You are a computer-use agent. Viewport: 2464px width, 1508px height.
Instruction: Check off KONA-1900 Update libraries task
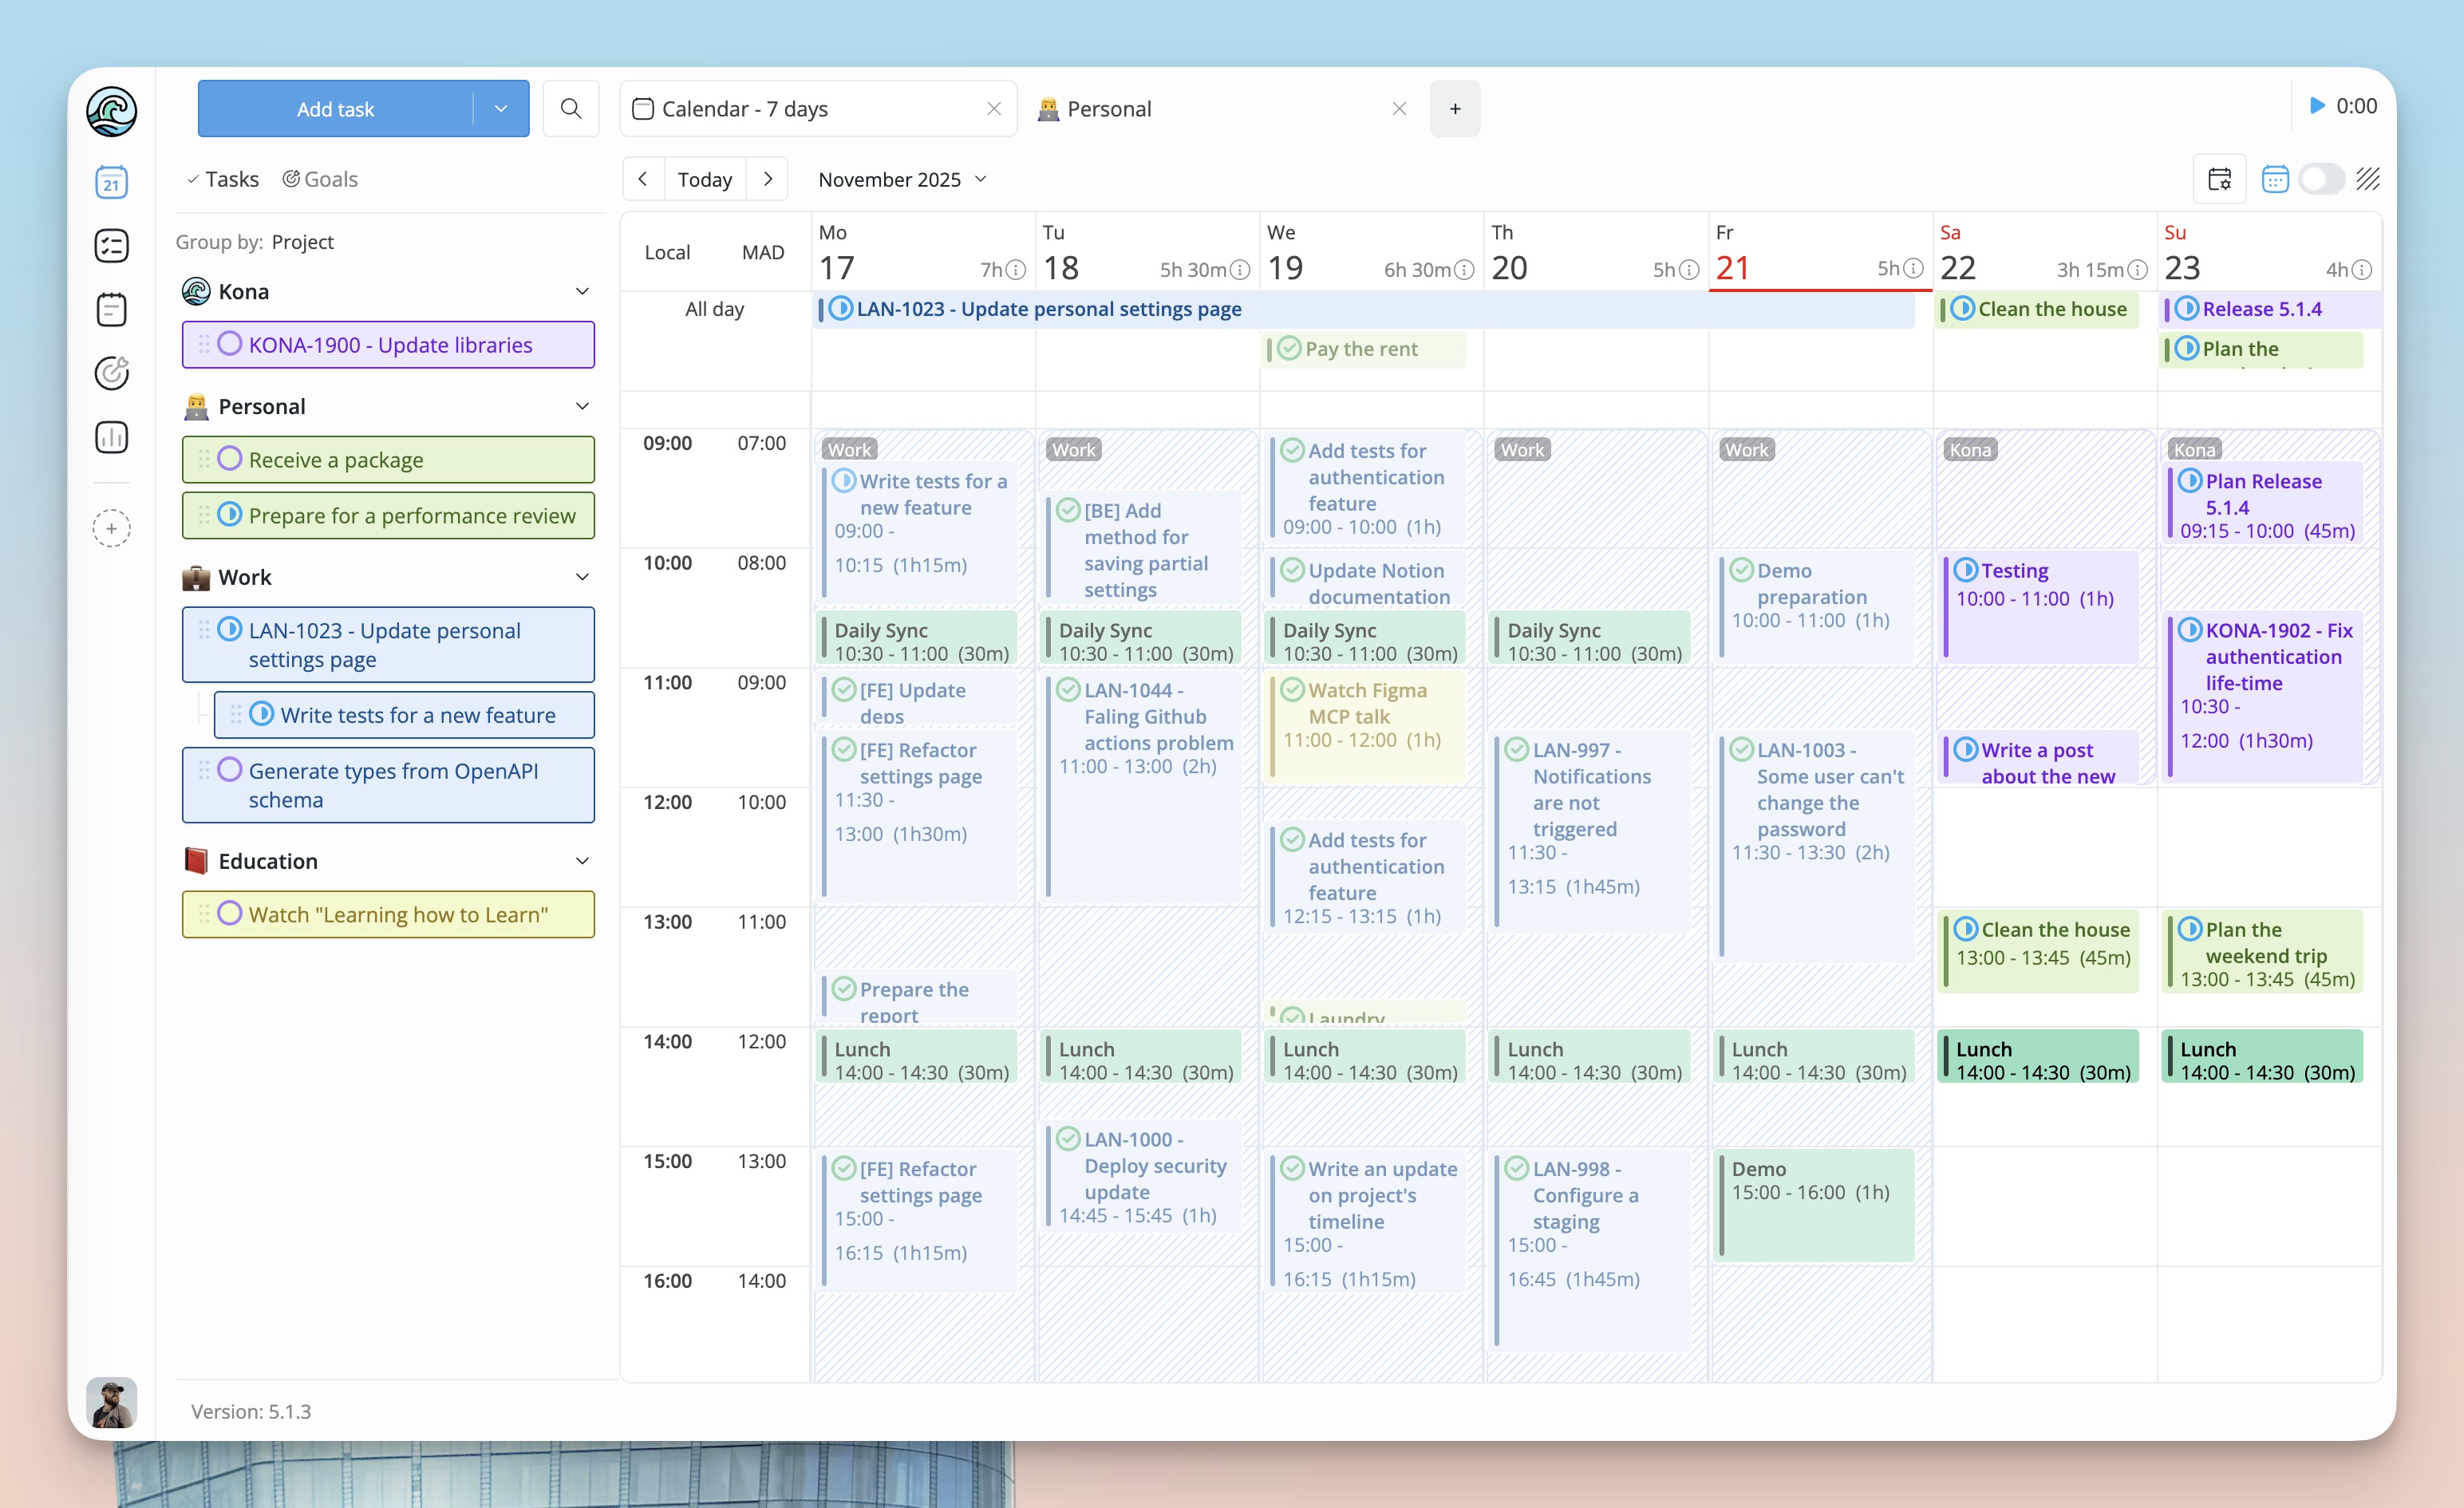tap(230, 344)
